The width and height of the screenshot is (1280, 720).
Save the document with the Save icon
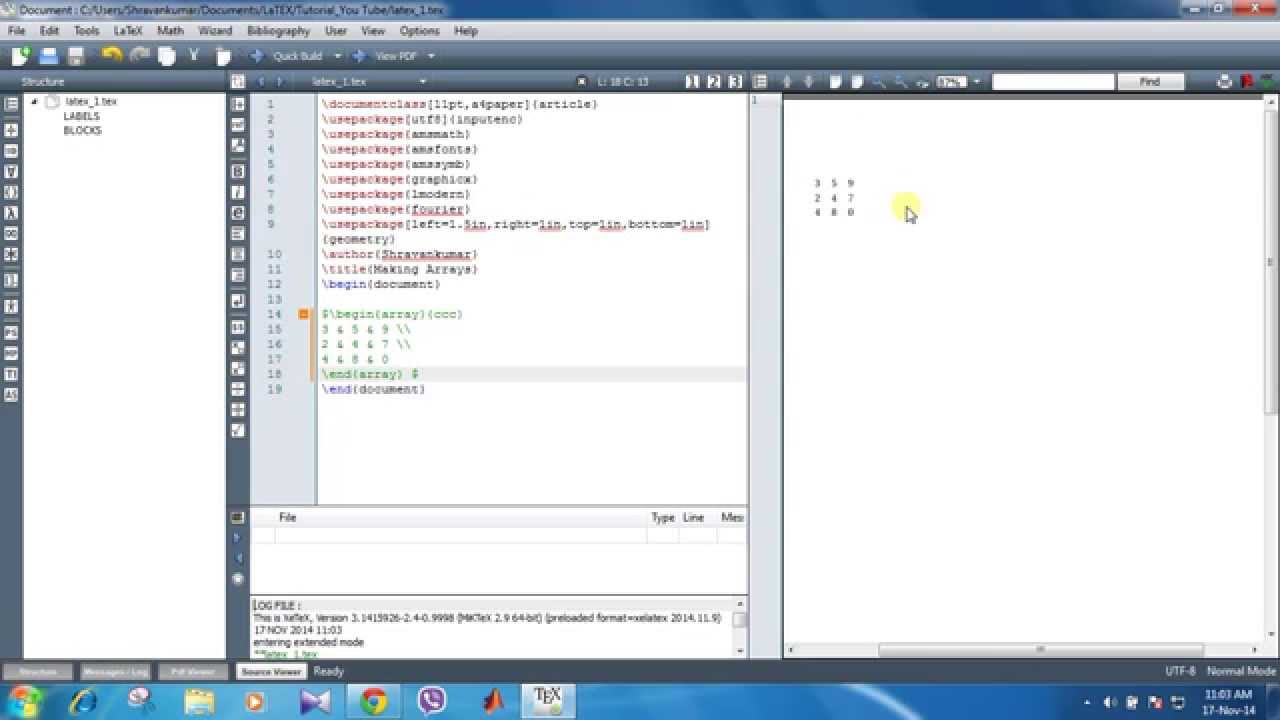tap(76, 56)
